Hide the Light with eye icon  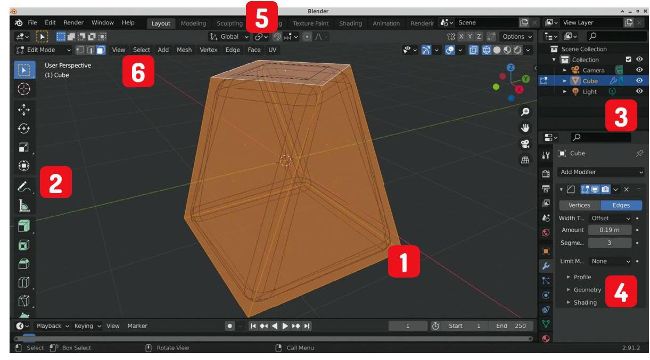(639, 92)
